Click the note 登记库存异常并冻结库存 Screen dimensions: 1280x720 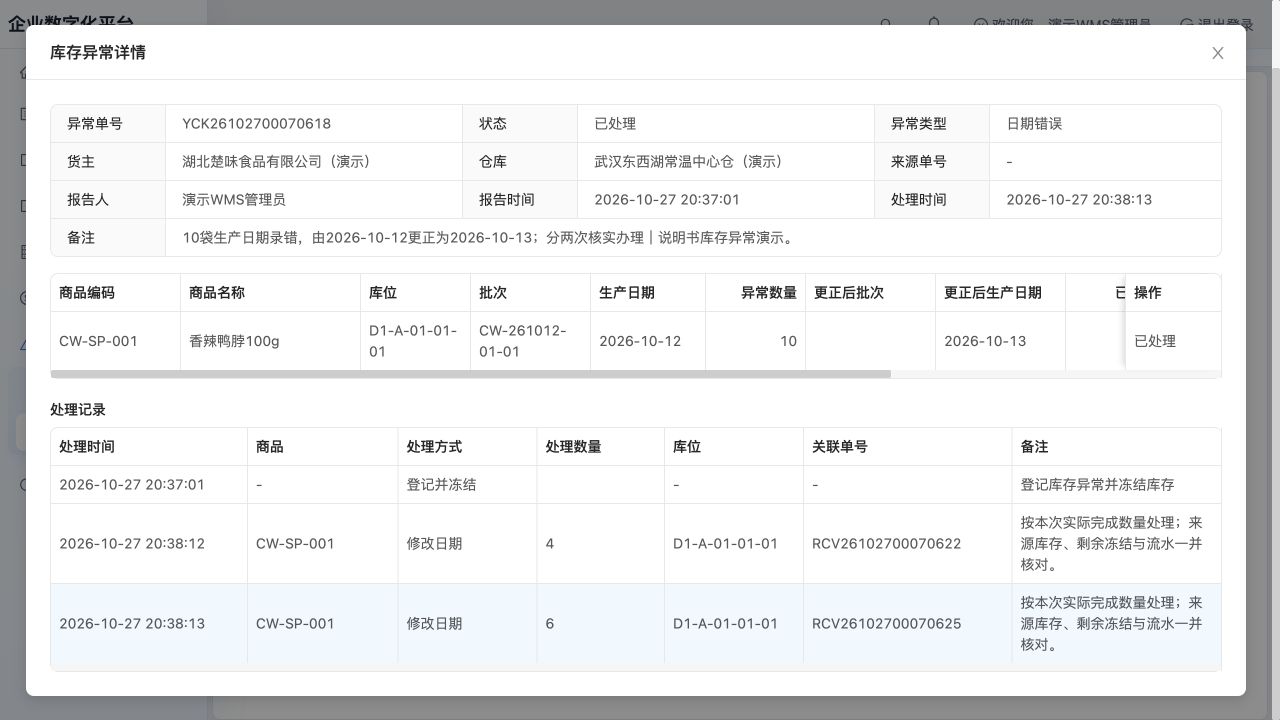[1097, 485]
